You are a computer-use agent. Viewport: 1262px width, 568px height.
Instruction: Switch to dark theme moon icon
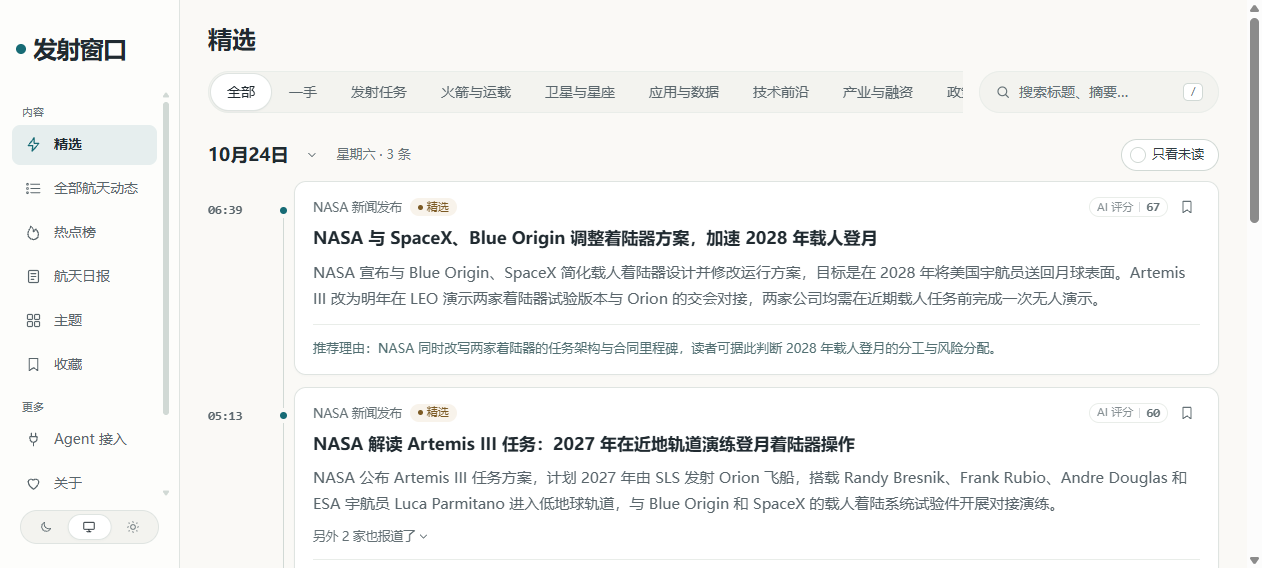[46, 527]
